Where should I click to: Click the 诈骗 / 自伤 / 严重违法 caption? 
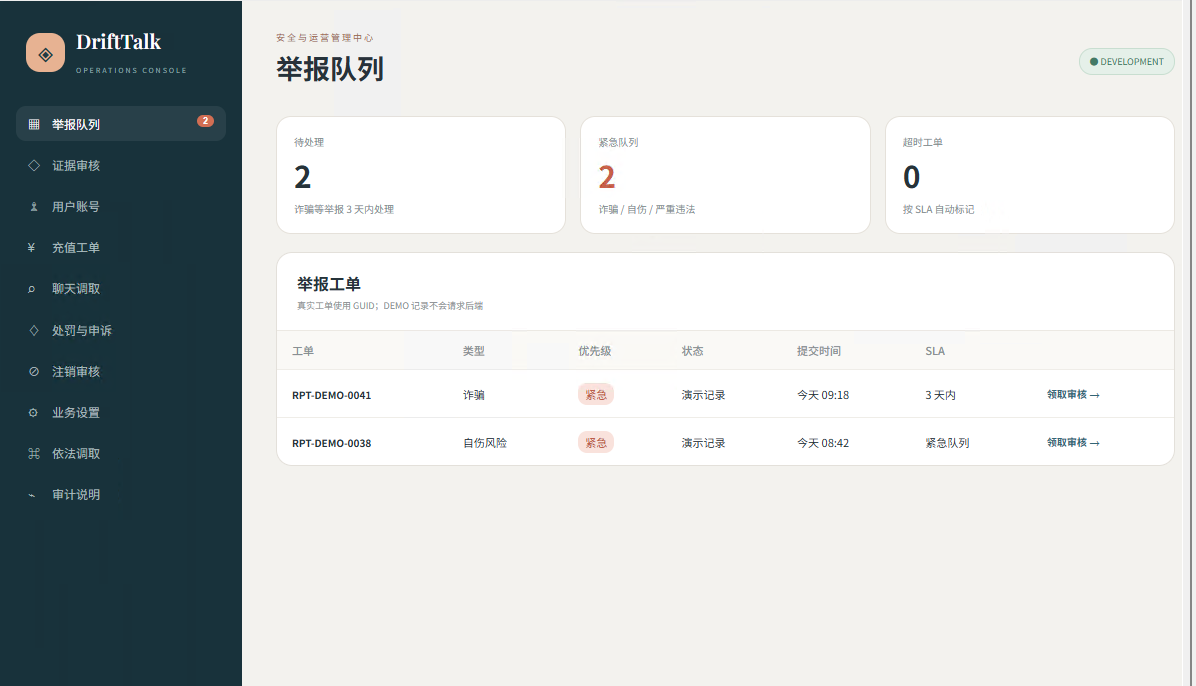coord(647,209)
